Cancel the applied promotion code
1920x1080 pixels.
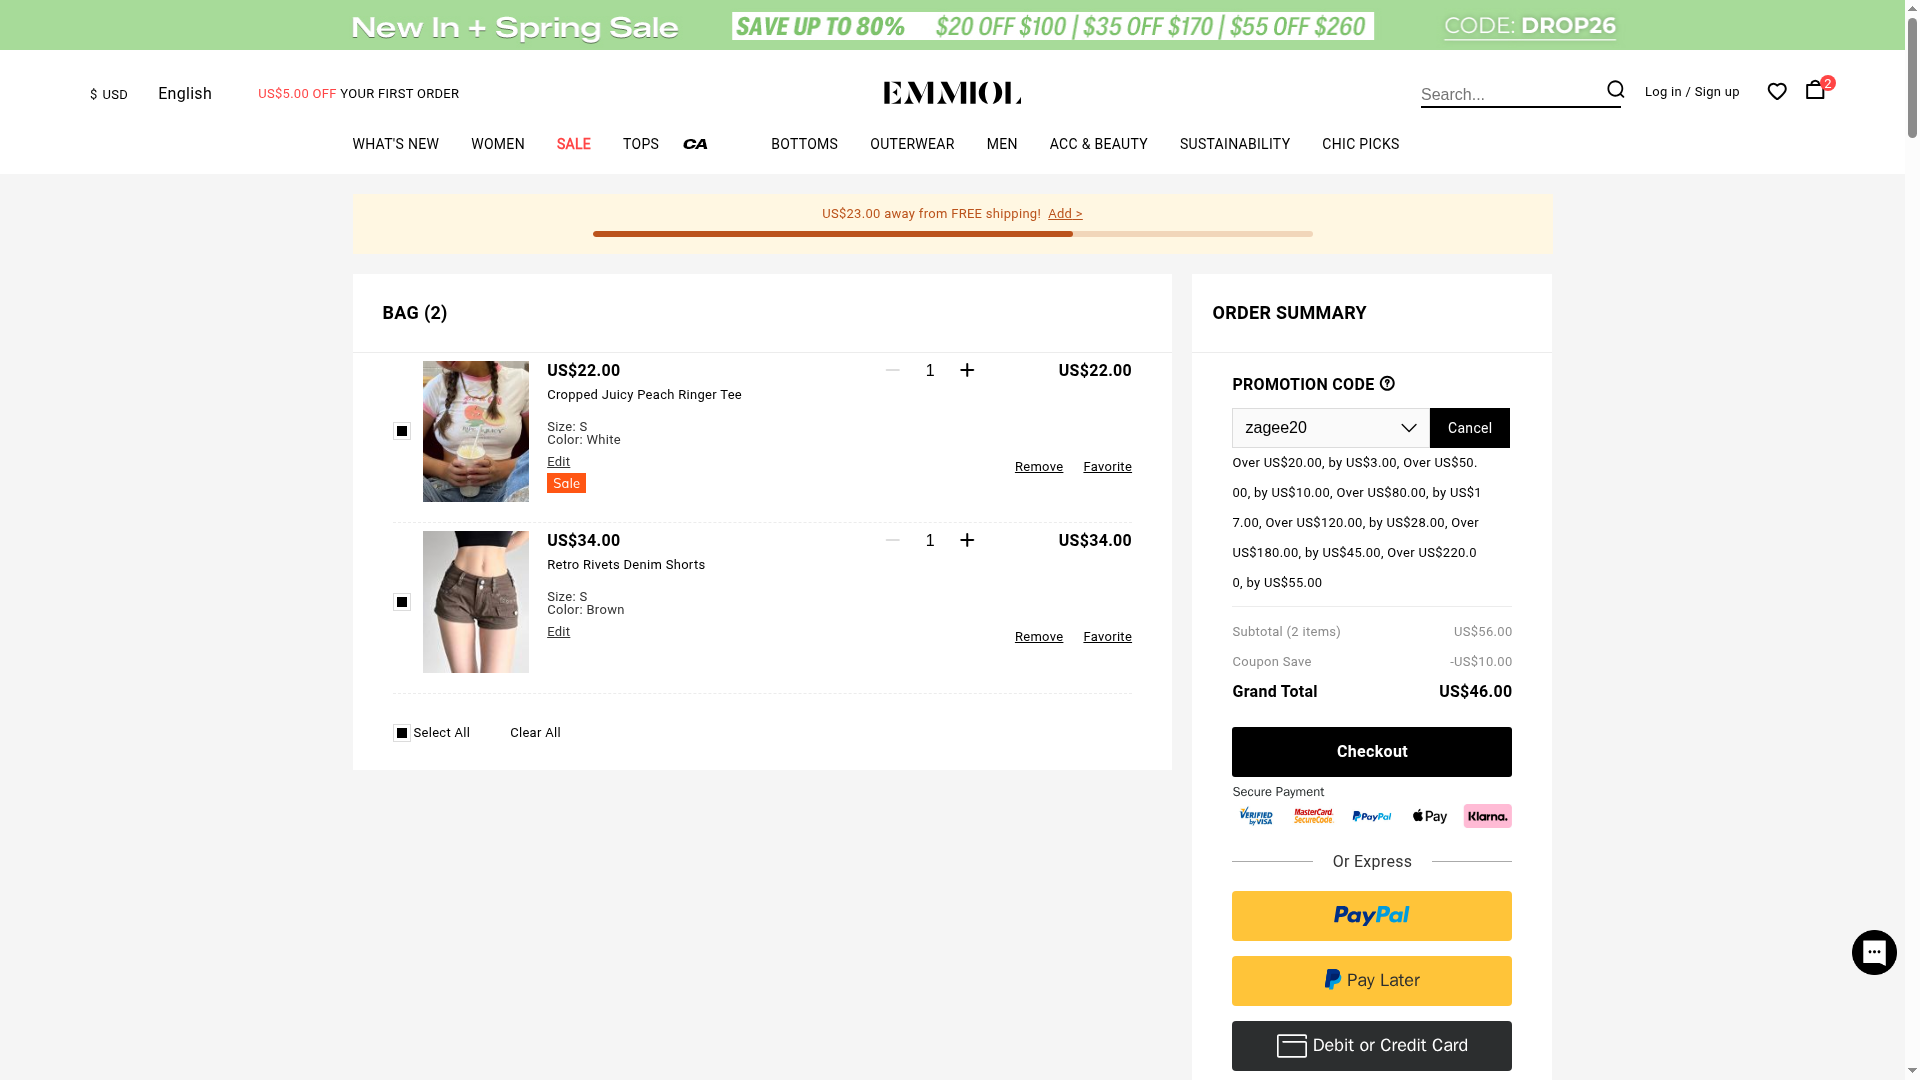click(1469, 428)
